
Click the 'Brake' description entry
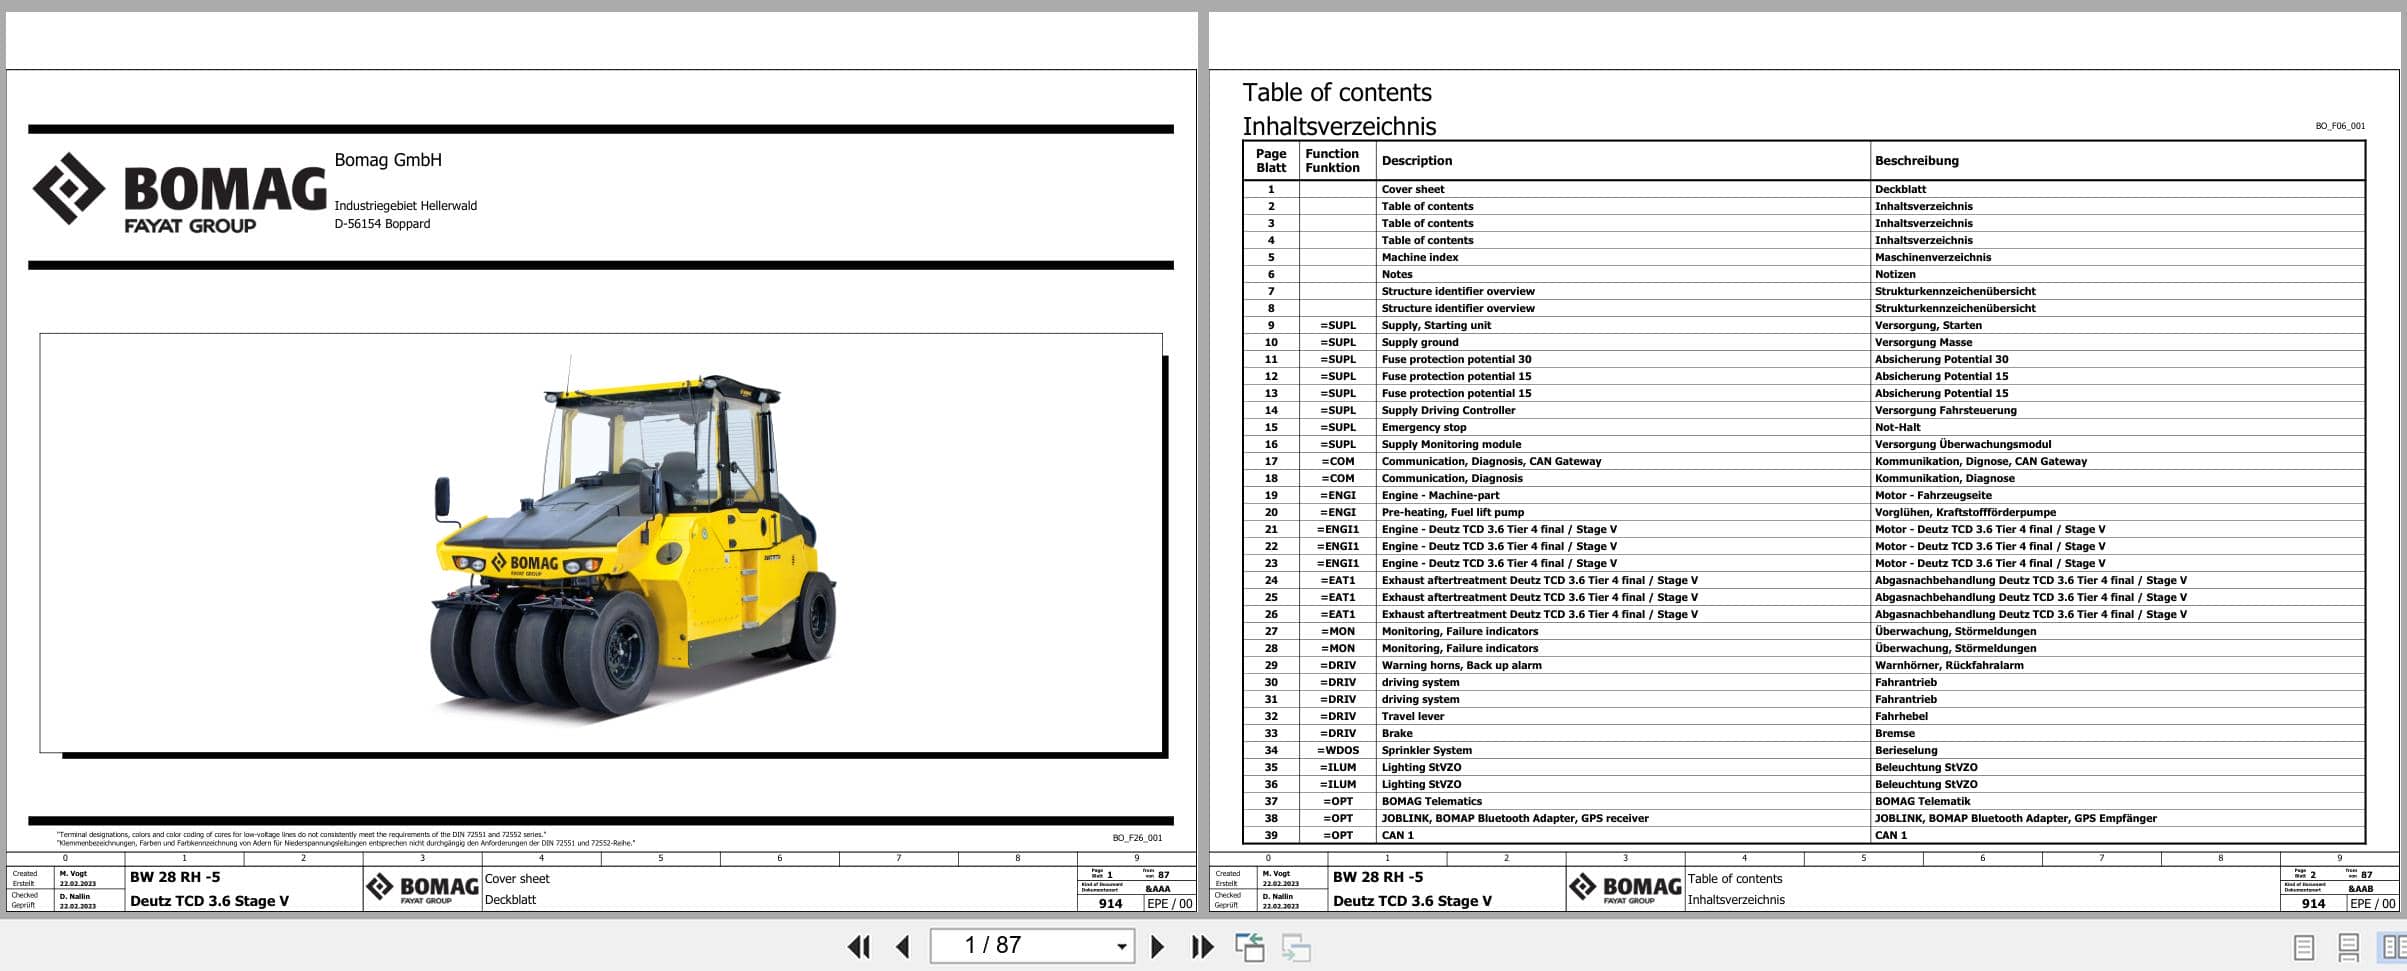tap(1397, 733)
